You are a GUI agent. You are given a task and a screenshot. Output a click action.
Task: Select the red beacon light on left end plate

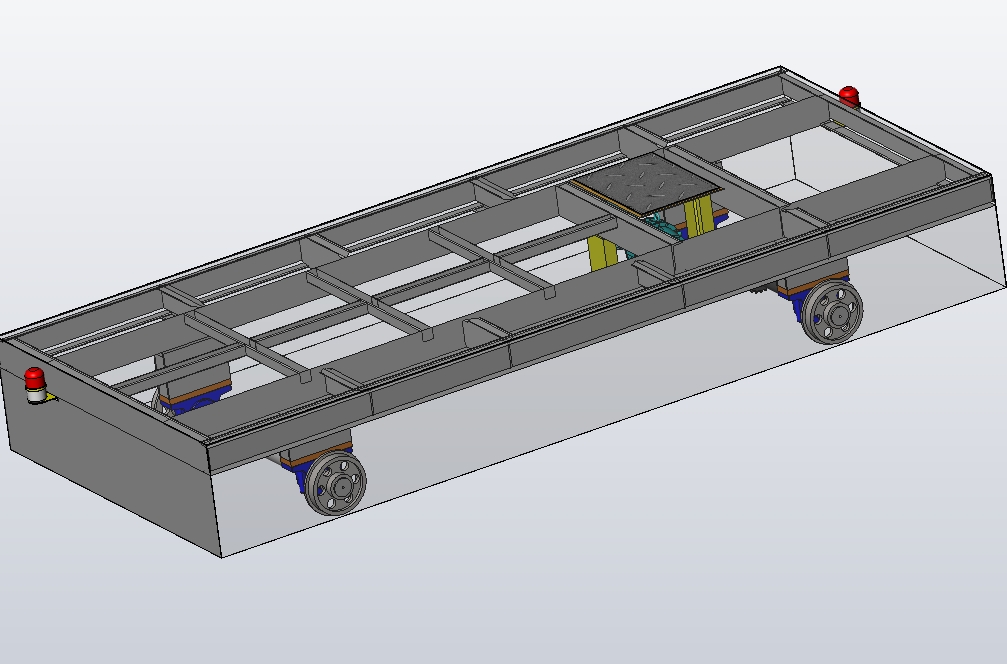[35, 385]
